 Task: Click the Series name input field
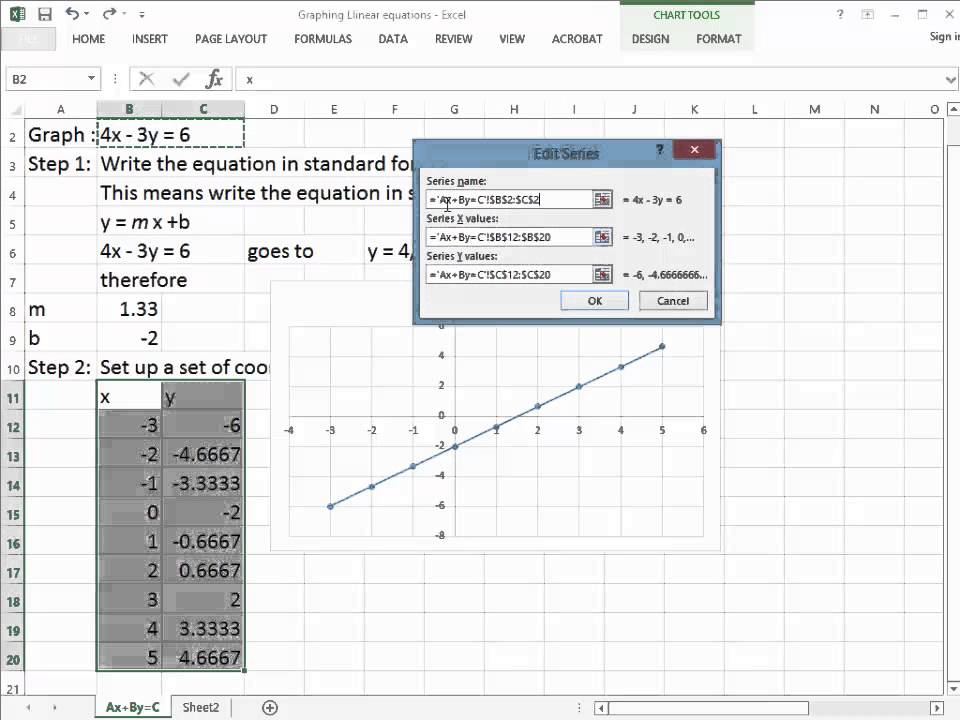(x=509, y=200)
